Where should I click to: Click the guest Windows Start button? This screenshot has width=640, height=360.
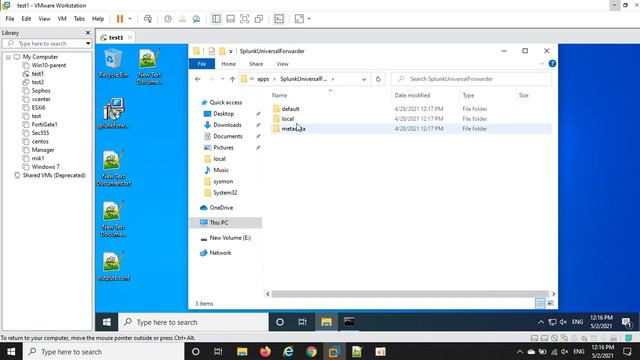point(107,322)
